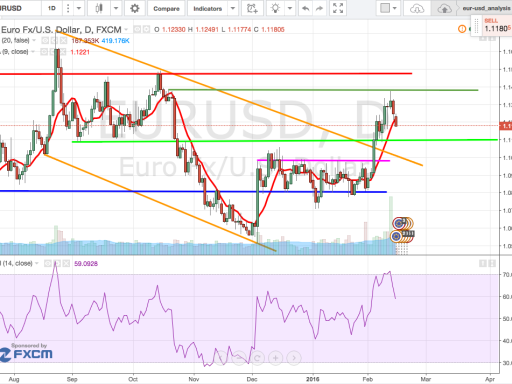Hide the RSI (14, close) indicator
Viewport: 512px width, 384px height.
[x=48, y=264]
